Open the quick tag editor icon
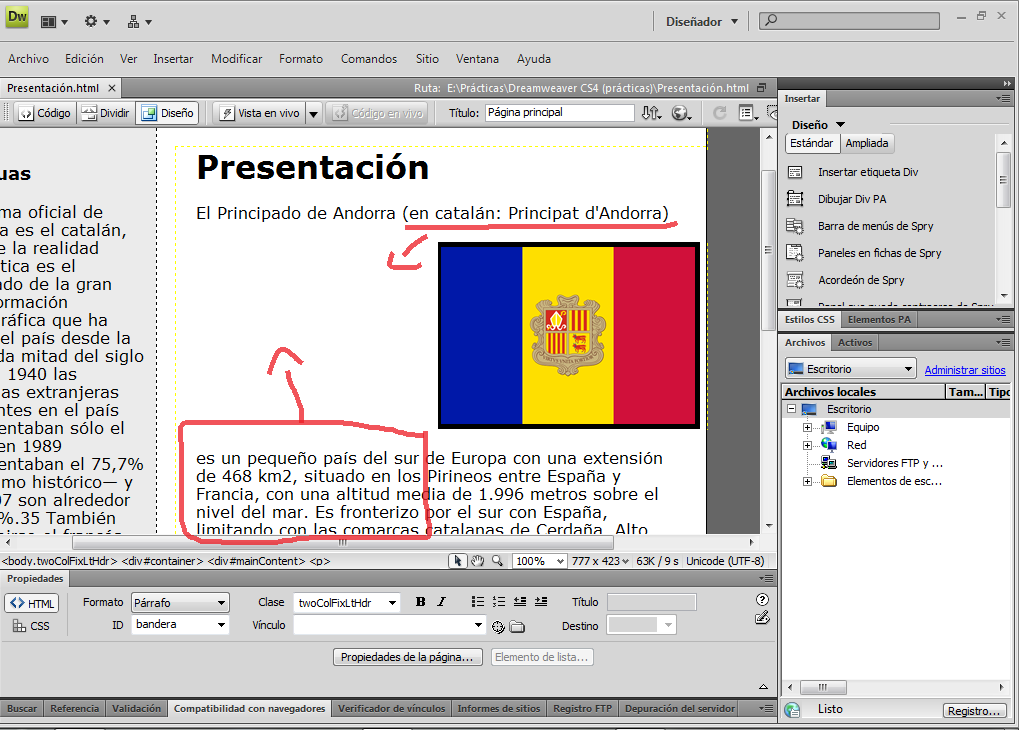The height and width of the screenshot is (730, 1019). (762, 618)
